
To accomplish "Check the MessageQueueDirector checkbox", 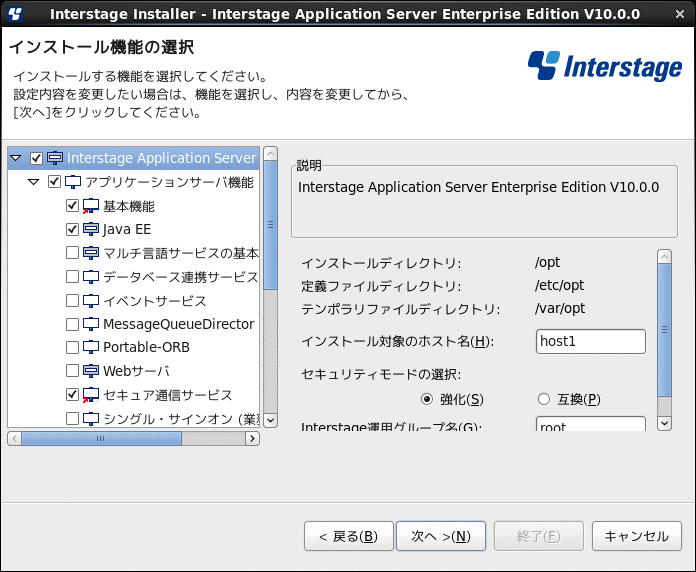I will coord(72,324).
